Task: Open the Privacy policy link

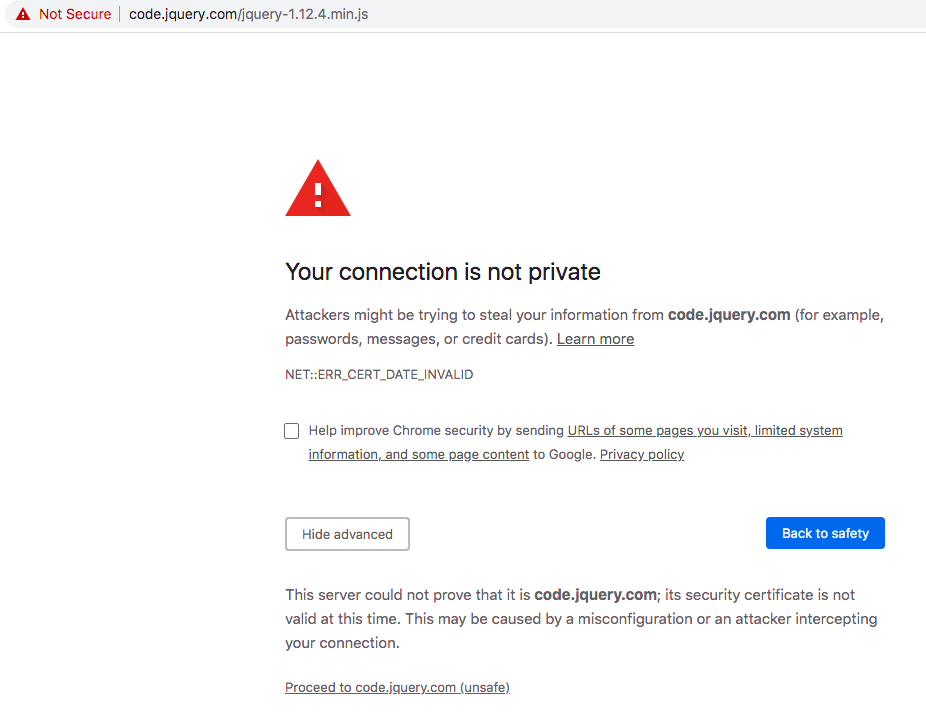Action: point(641,454)
